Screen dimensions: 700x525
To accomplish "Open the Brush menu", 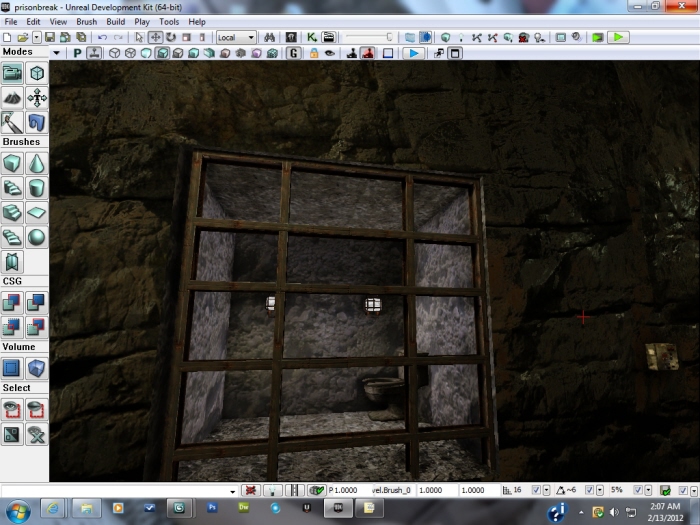I will (x=87, y=21).
